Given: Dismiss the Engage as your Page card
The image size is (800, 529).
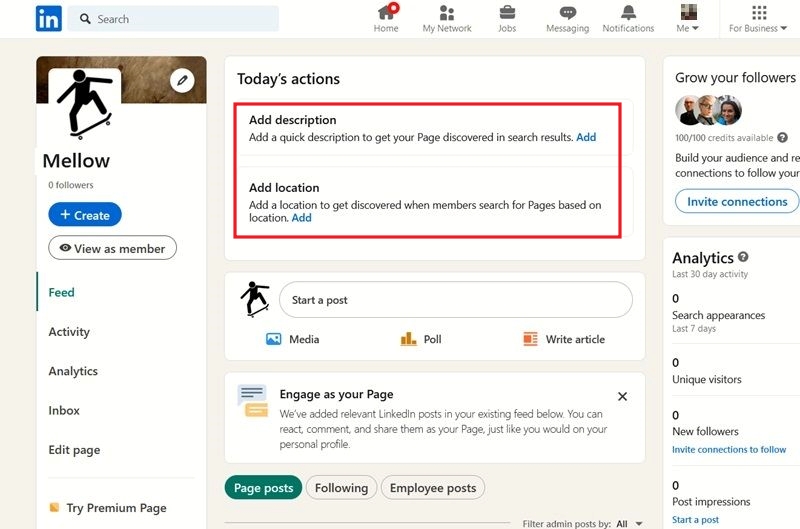Looking at the screenshot, I should pos(622,396).
